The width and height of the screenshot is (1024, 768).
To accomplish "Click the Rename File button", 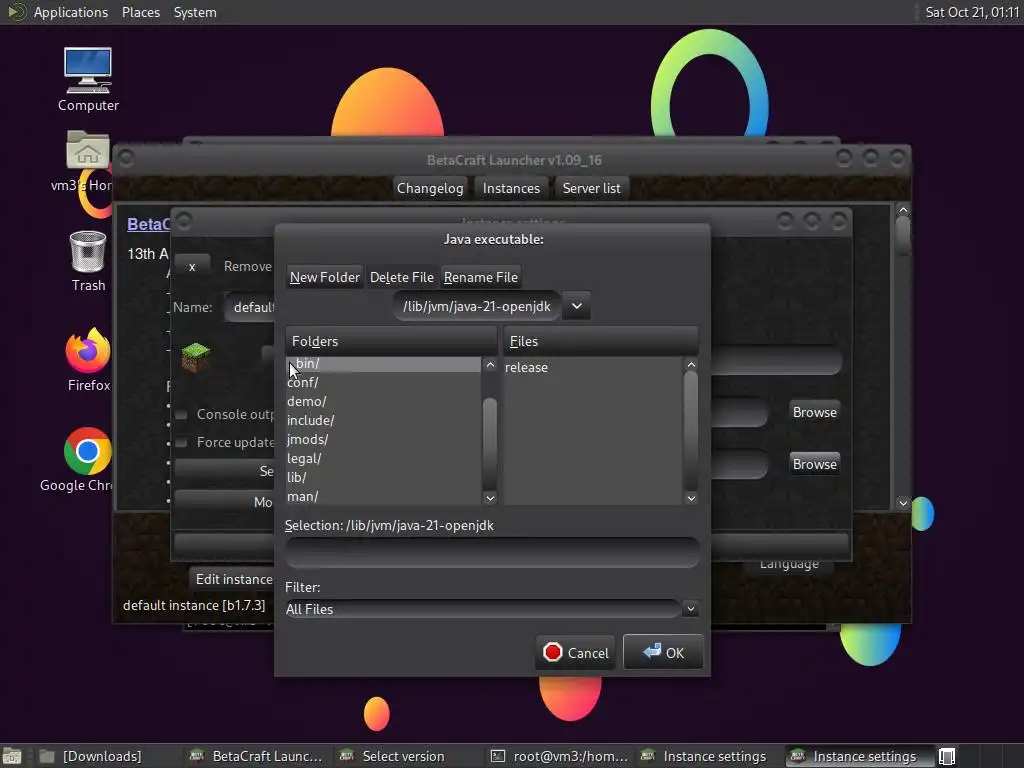I will [x=481, y=277].
